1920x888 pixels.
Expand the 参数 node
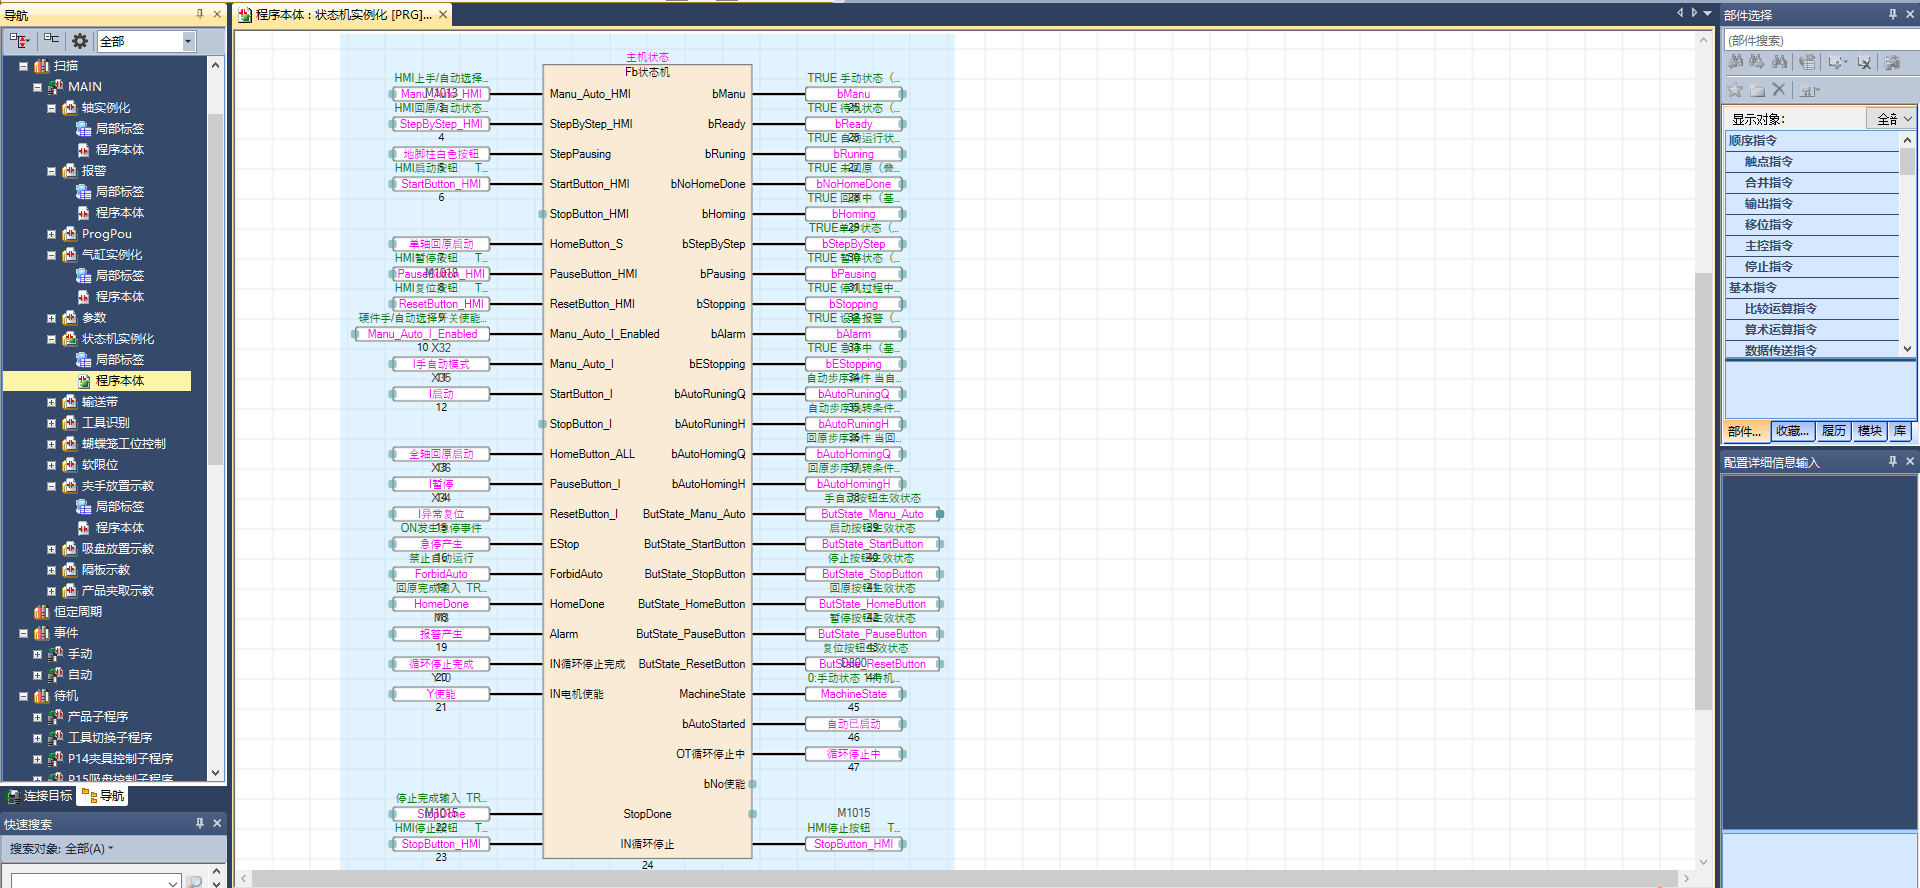tap(51, 318)
